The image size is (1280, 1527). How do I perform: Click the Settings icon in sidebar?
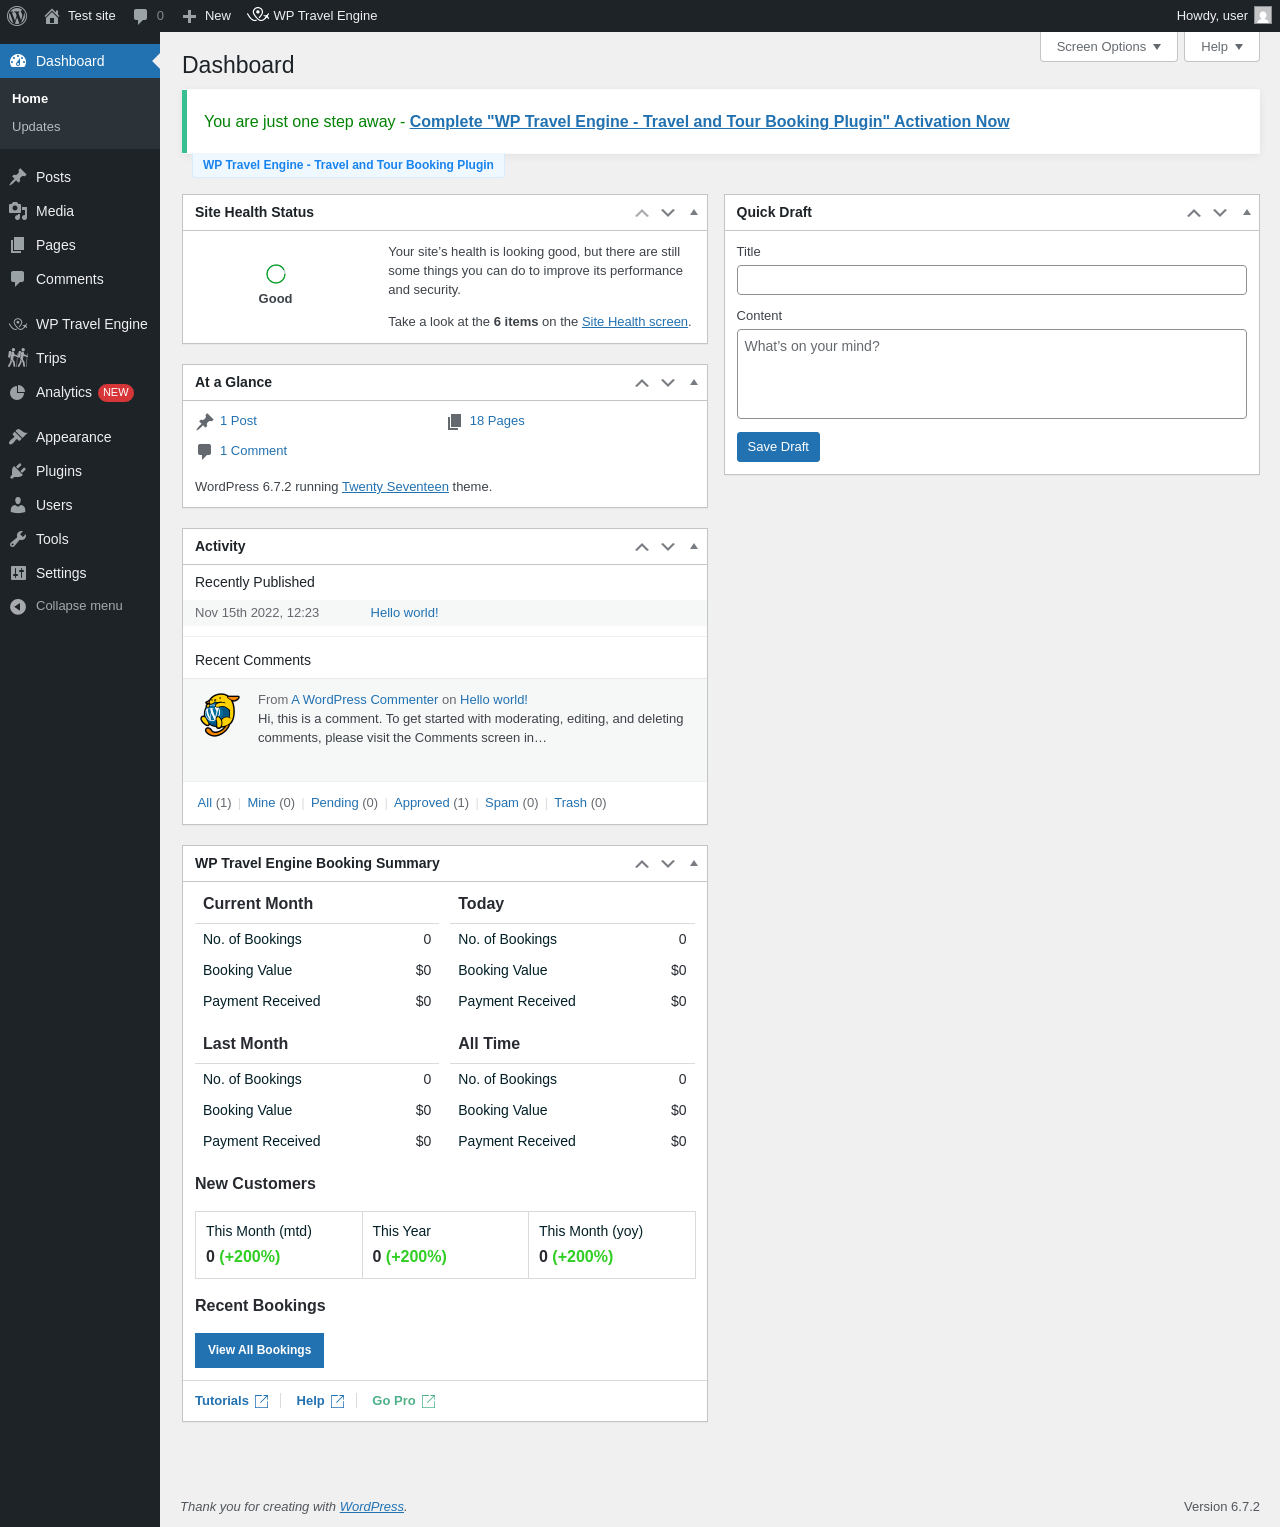pos(18,573)
